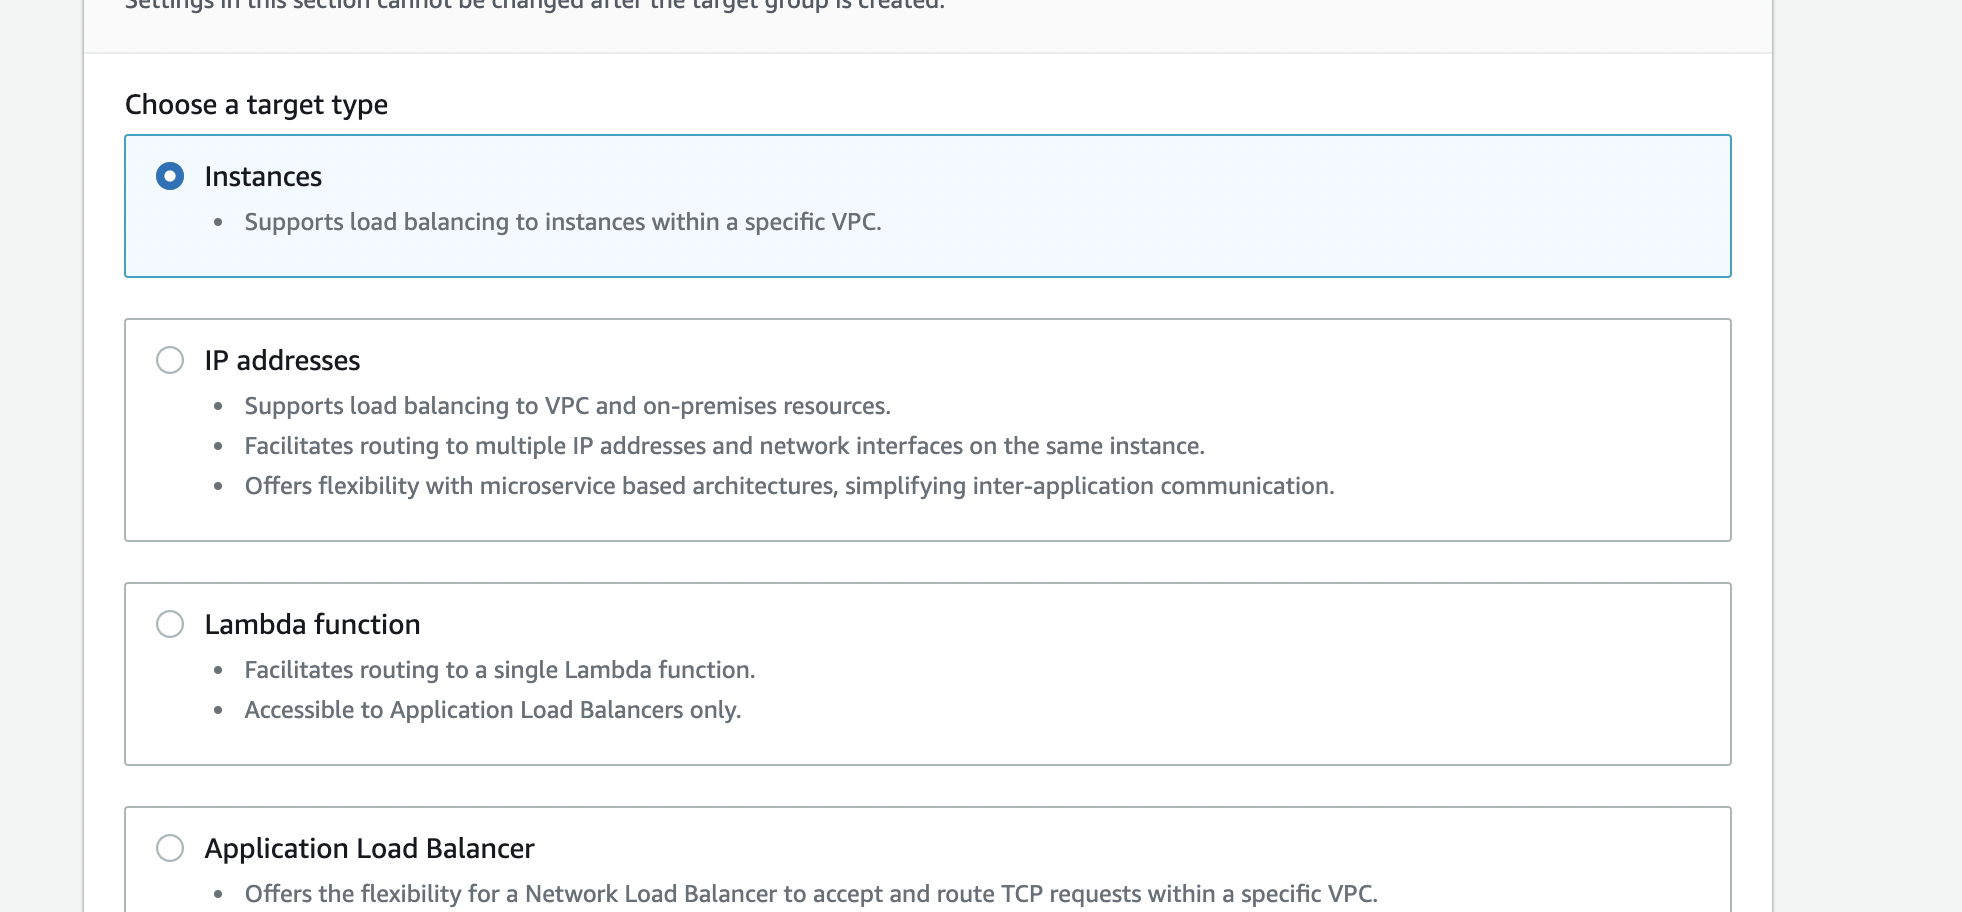
Task: Click the bullet before "Offers flexibility with microservice"
Action: click(218, 487)
